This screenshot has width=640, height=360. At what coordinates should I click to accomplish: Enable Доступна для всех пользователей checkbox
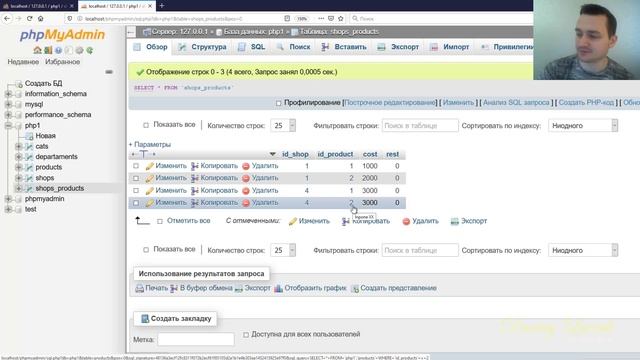click(x=246, y=335)
